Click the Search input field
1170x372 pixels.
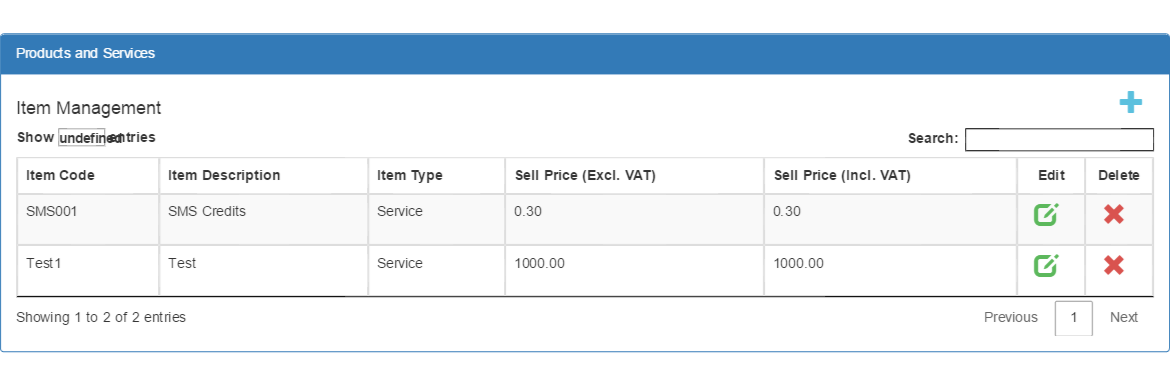point(1059,139)
